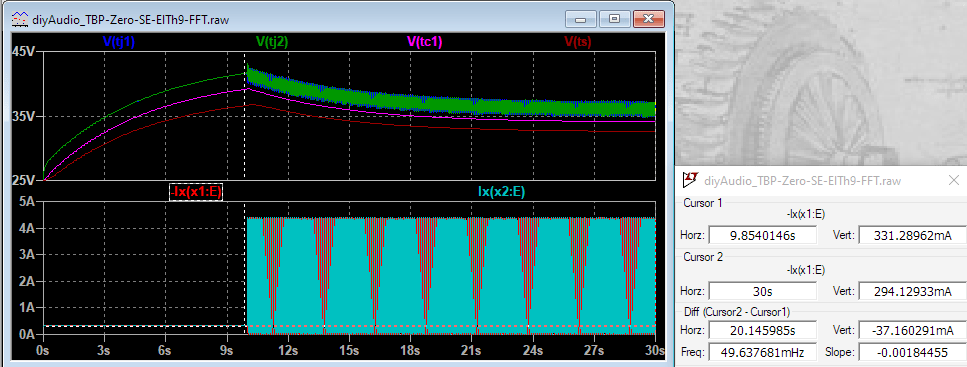Maximize the waveform window
967x367 pixels.
click(x=614, y=19)
